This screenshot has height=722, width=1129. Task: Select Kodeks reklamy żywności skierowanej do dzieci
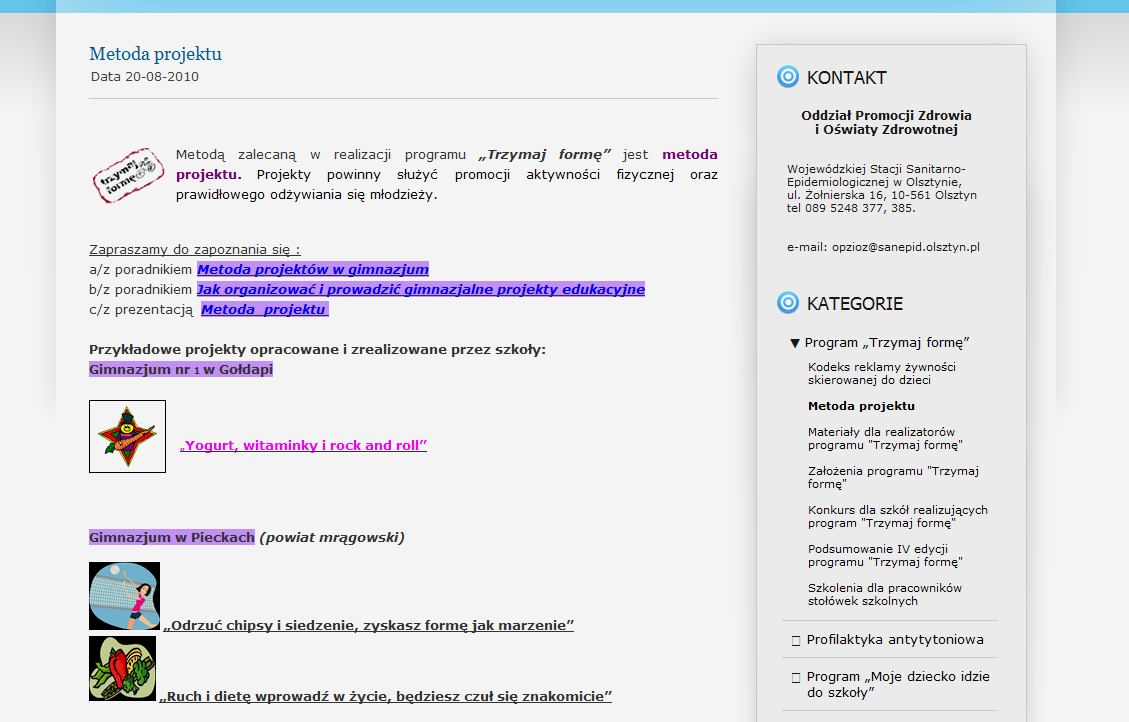[x=881, y=374]
